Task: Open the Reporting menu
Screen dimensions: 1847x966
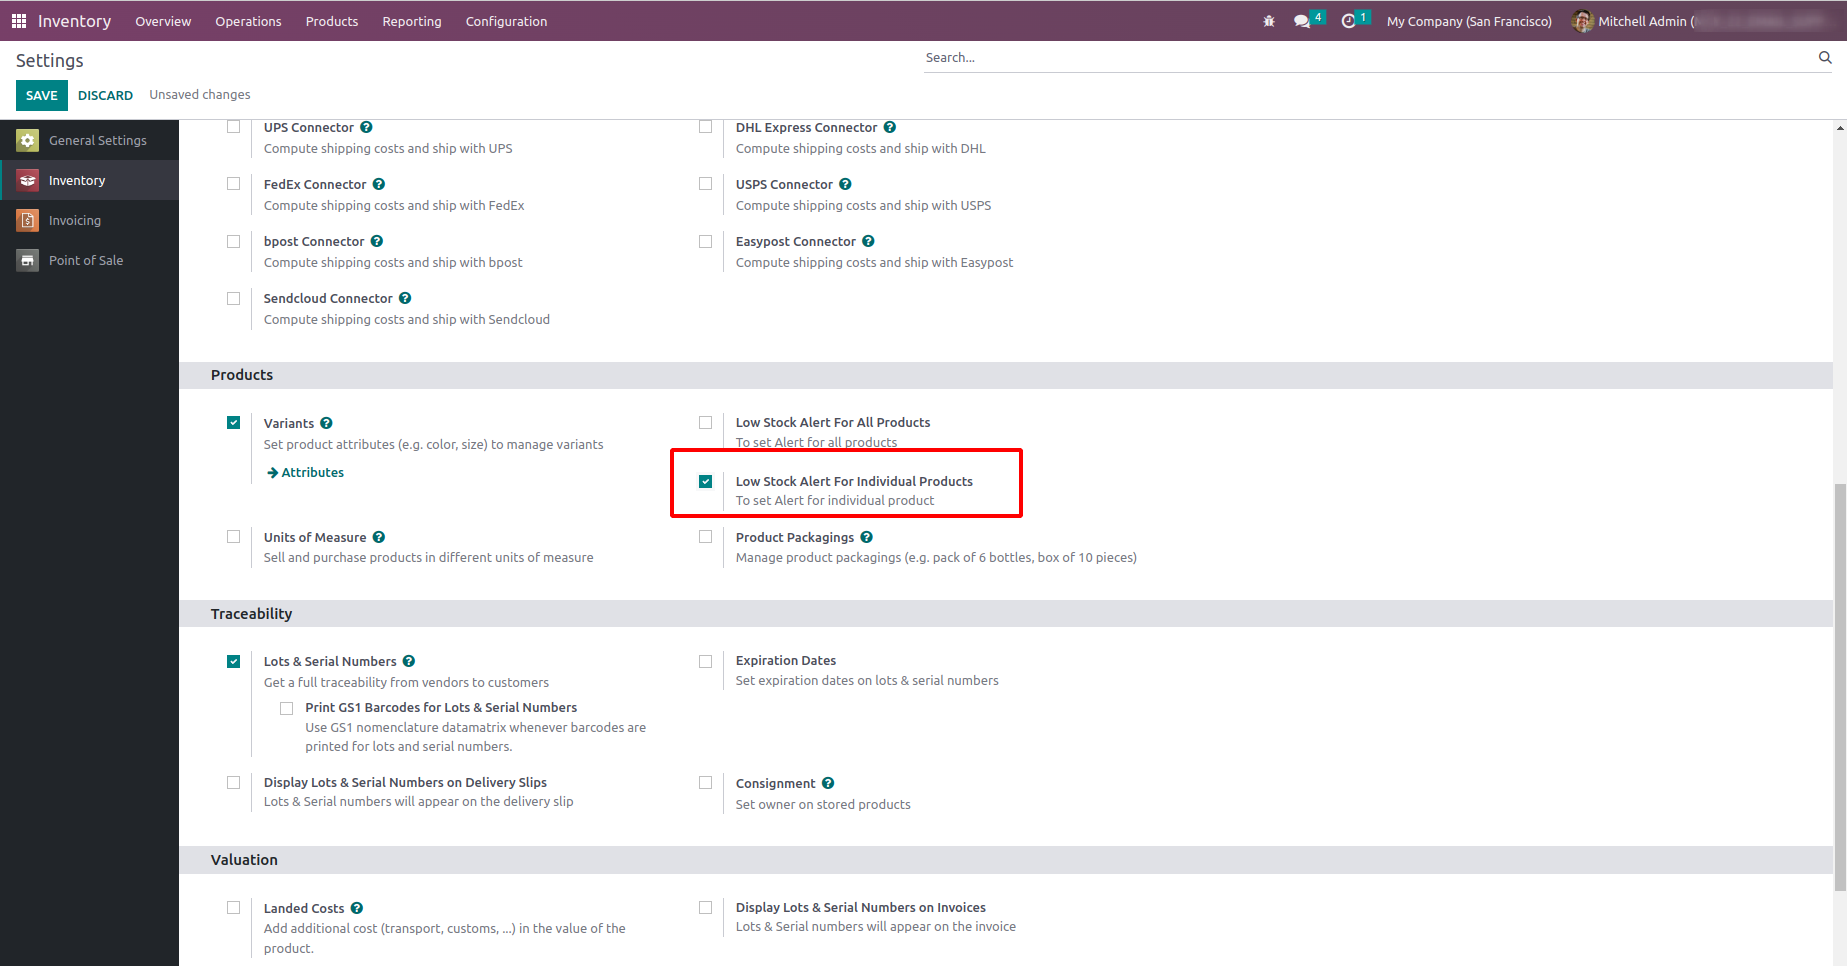Action: pos(412,21)
